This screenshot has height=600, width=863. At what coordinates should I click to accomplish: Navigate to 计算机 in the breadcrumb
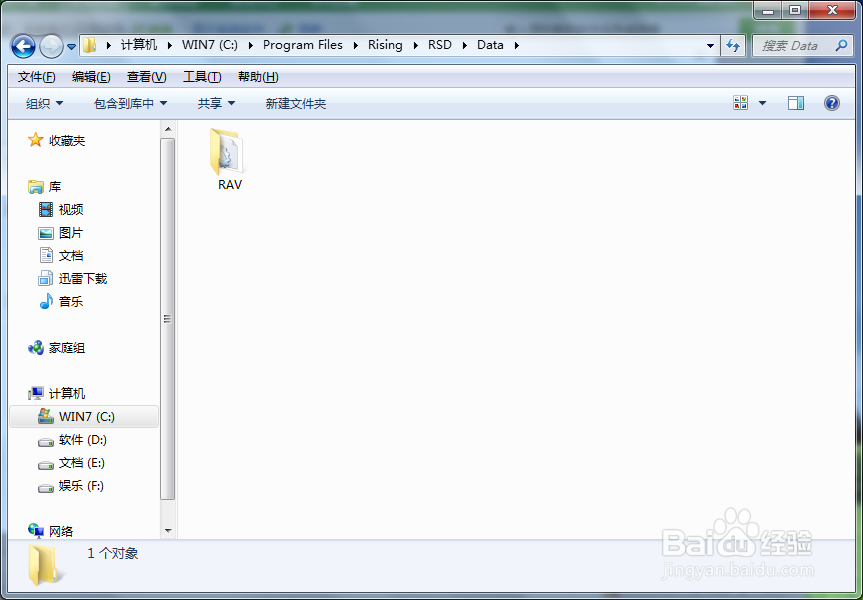point(139,45)
